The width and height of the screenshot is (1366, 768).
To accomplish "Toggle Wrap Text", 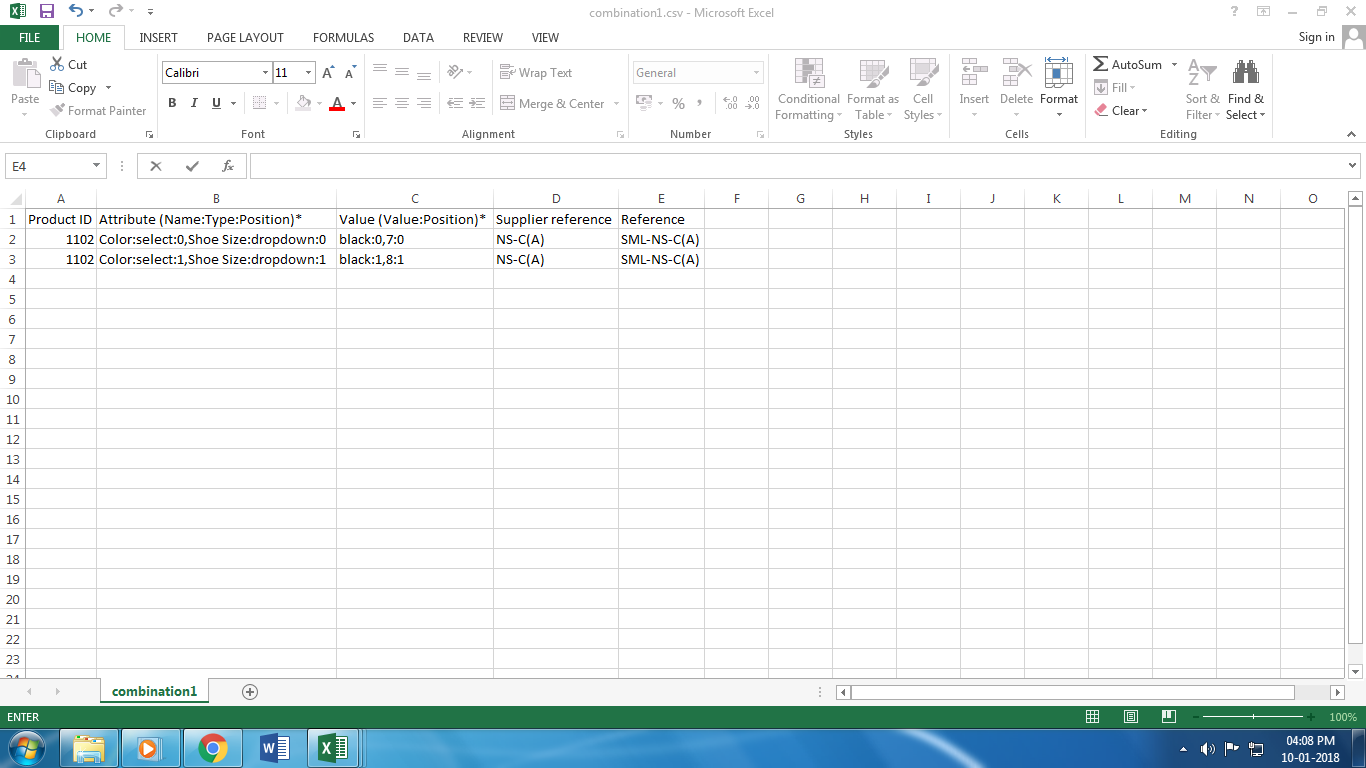I will point(536,73).
